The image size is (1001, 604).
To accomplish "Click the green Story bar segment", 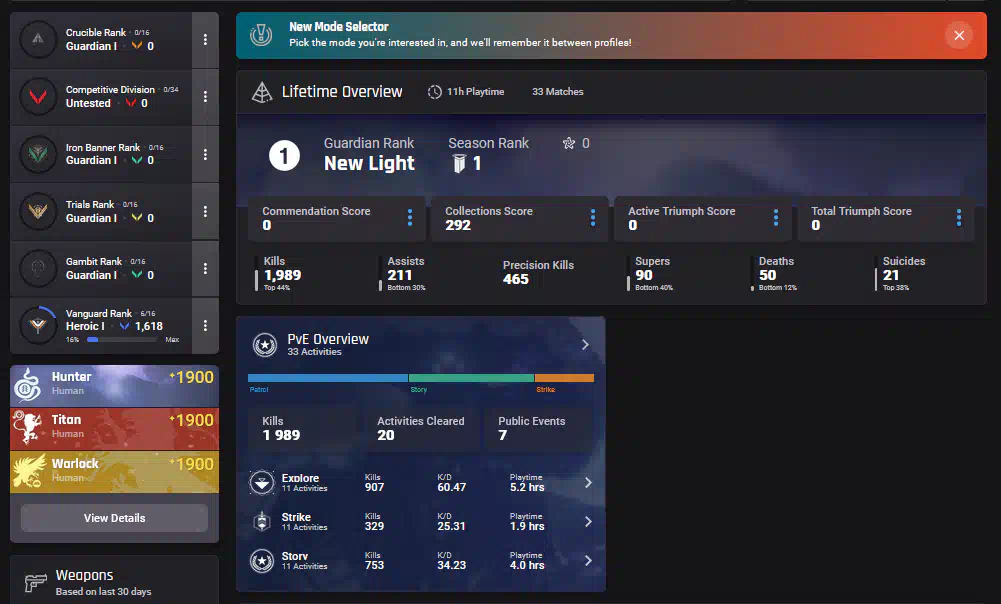I will pos(471,378).
